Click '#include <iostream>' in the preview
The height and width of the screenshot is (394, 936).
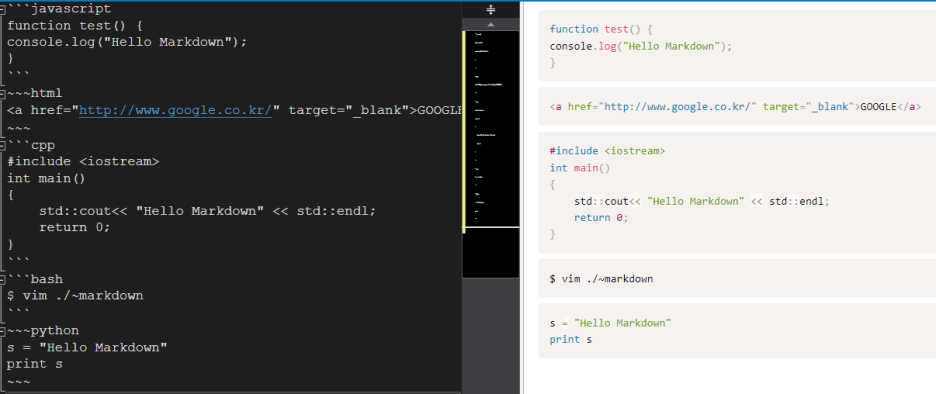tap(607, 151)
